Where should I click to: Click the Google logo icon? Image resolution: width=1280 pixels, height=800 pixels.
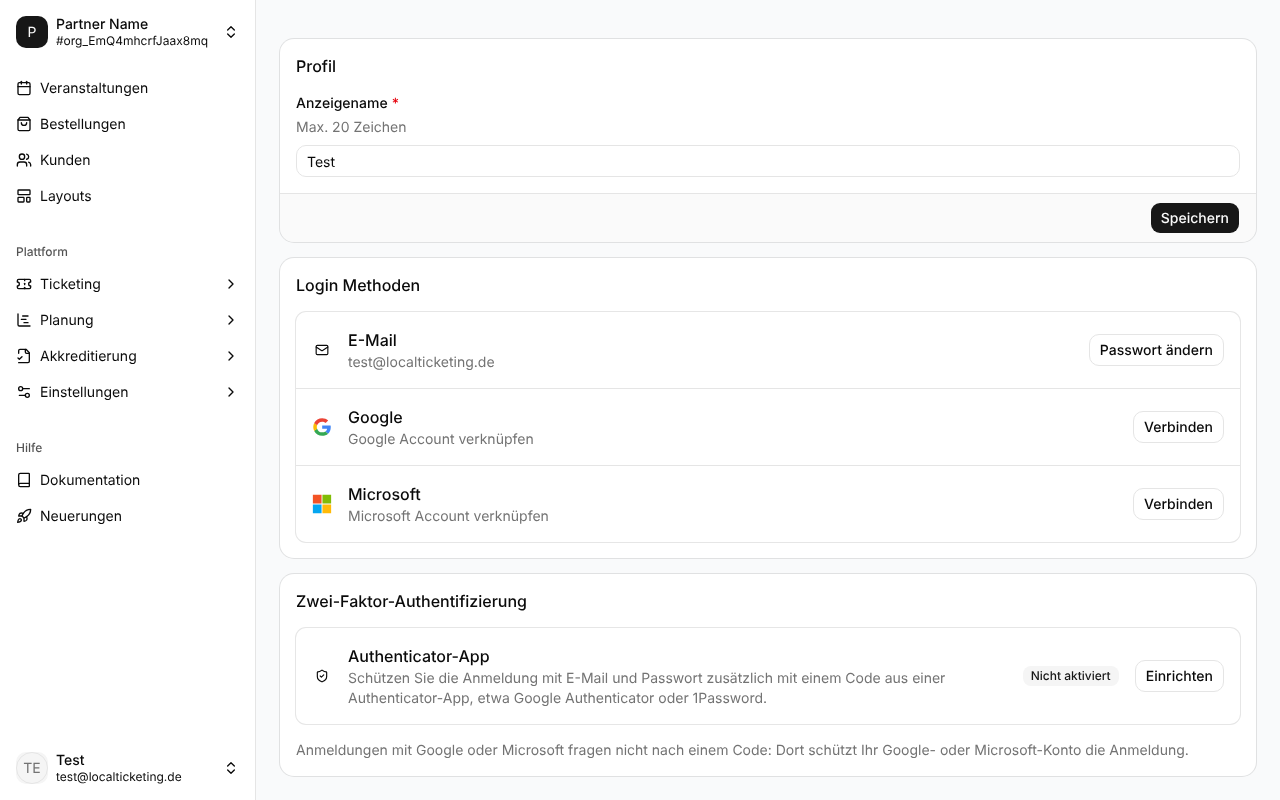322,427
